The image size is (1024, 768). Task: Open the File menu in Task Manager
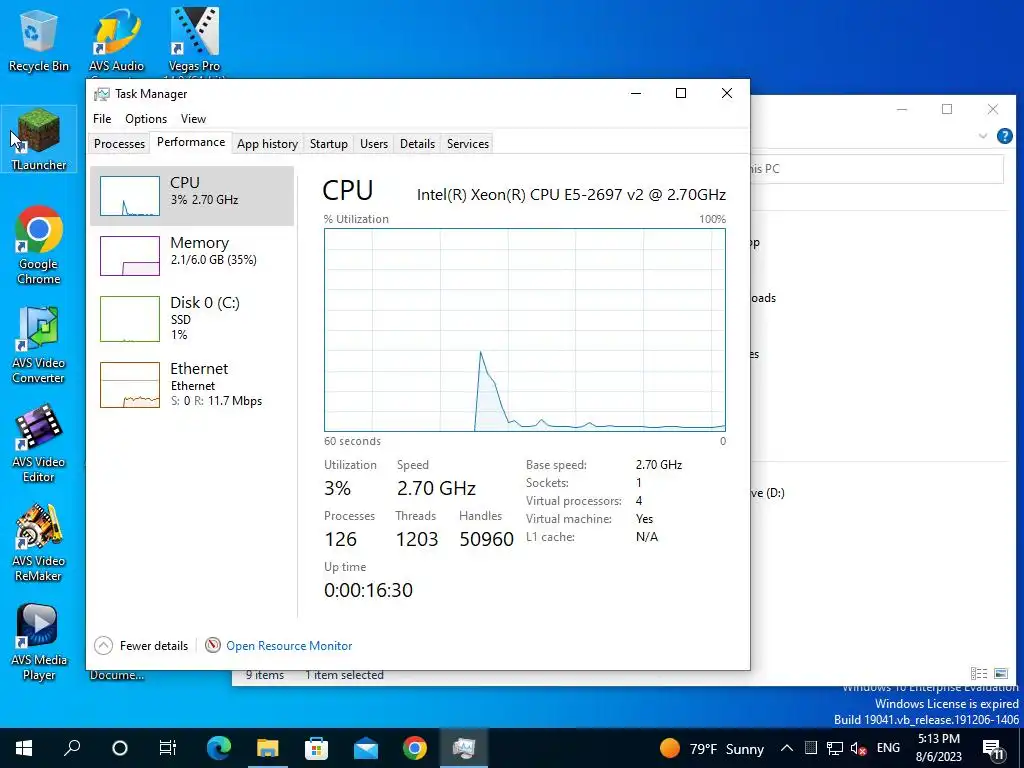102,119
